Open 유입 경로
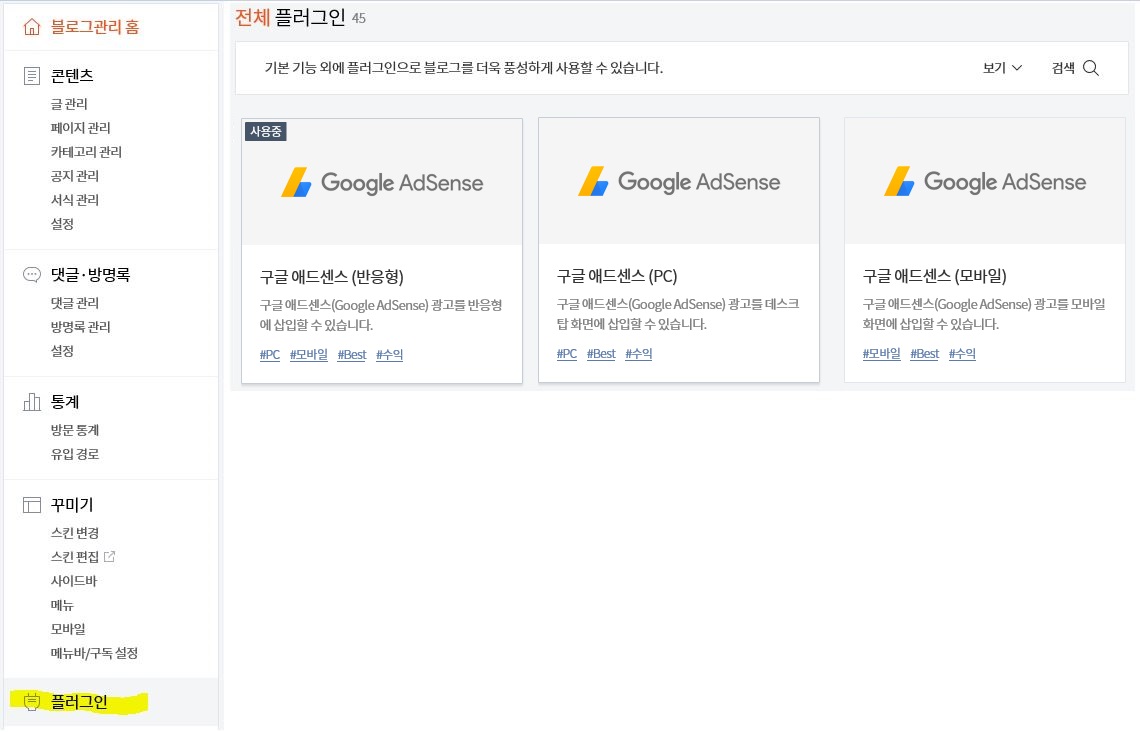 tap(75, 454)
